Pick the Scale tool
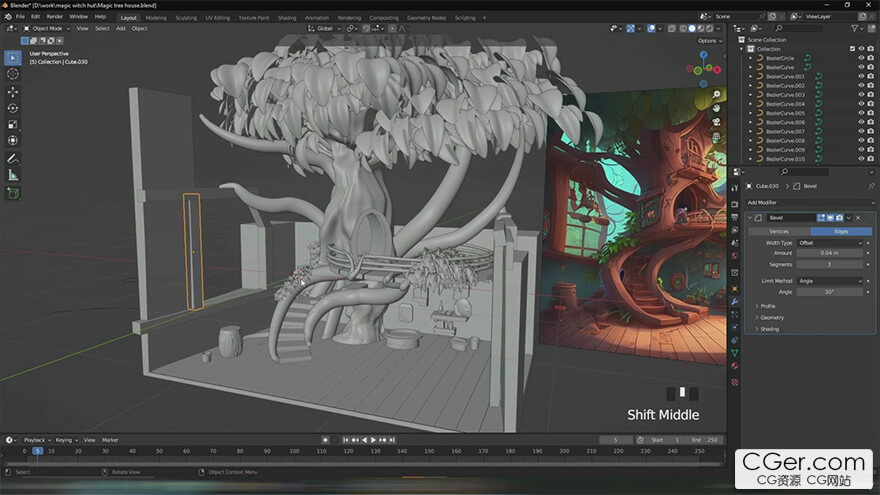This screenshot has height=495, width=880. pos(13,125)
